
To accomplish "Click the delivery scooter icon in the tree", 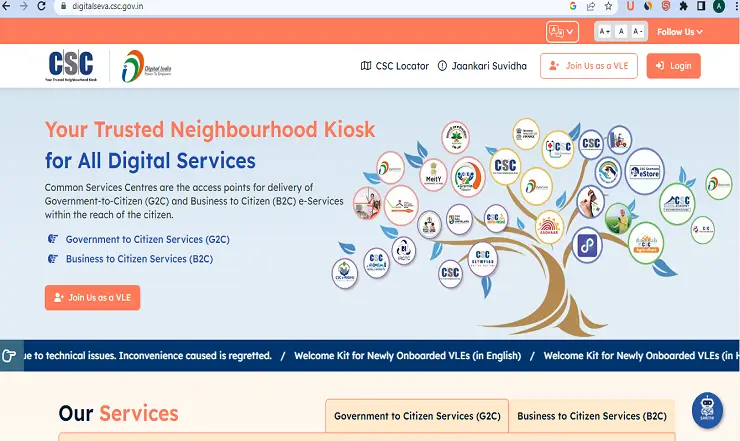I will [x=620, y=140].
